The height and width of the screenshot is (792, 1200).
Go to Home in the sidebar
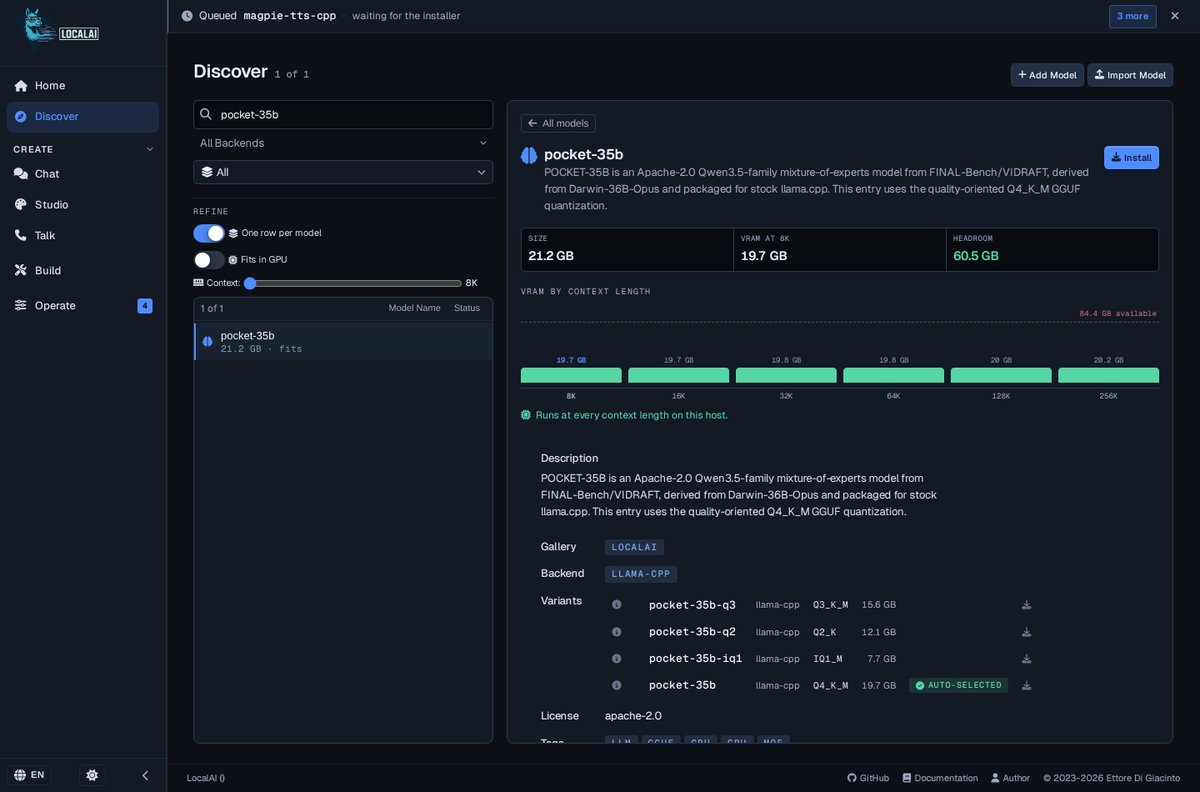point(83,85)
